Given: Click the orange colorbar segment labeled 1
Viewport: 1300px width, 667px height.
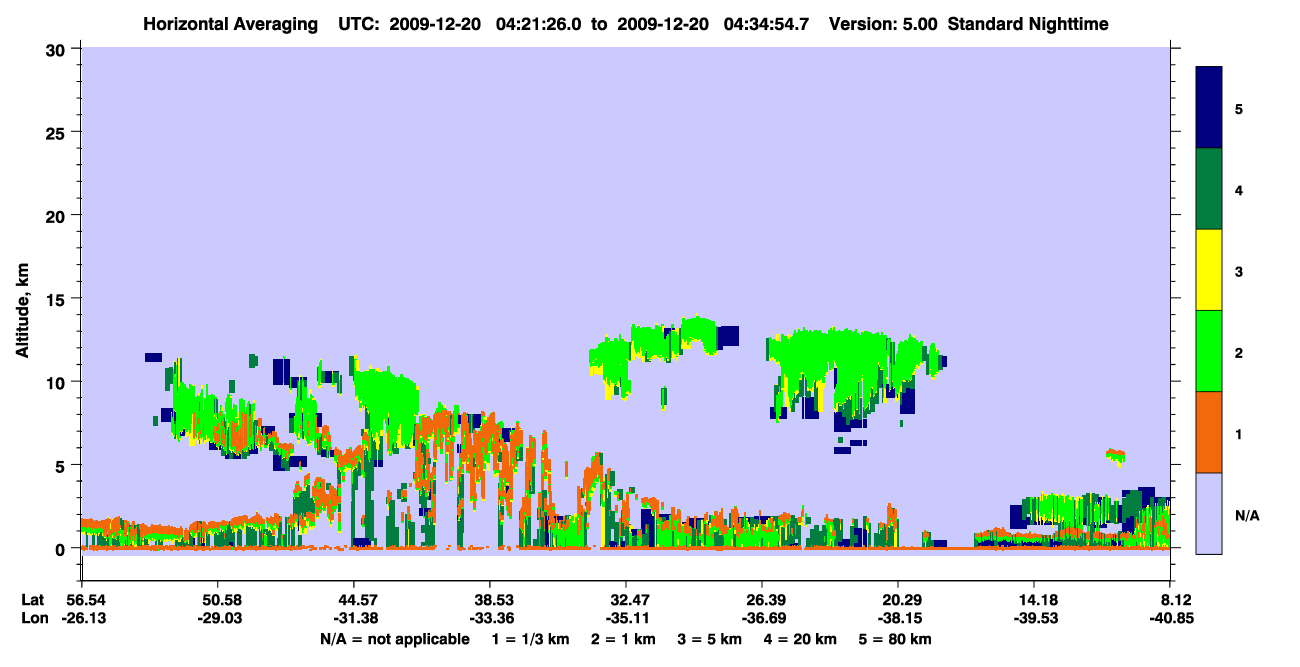Looking at the screenshot, I should (x=1209, y=432).
